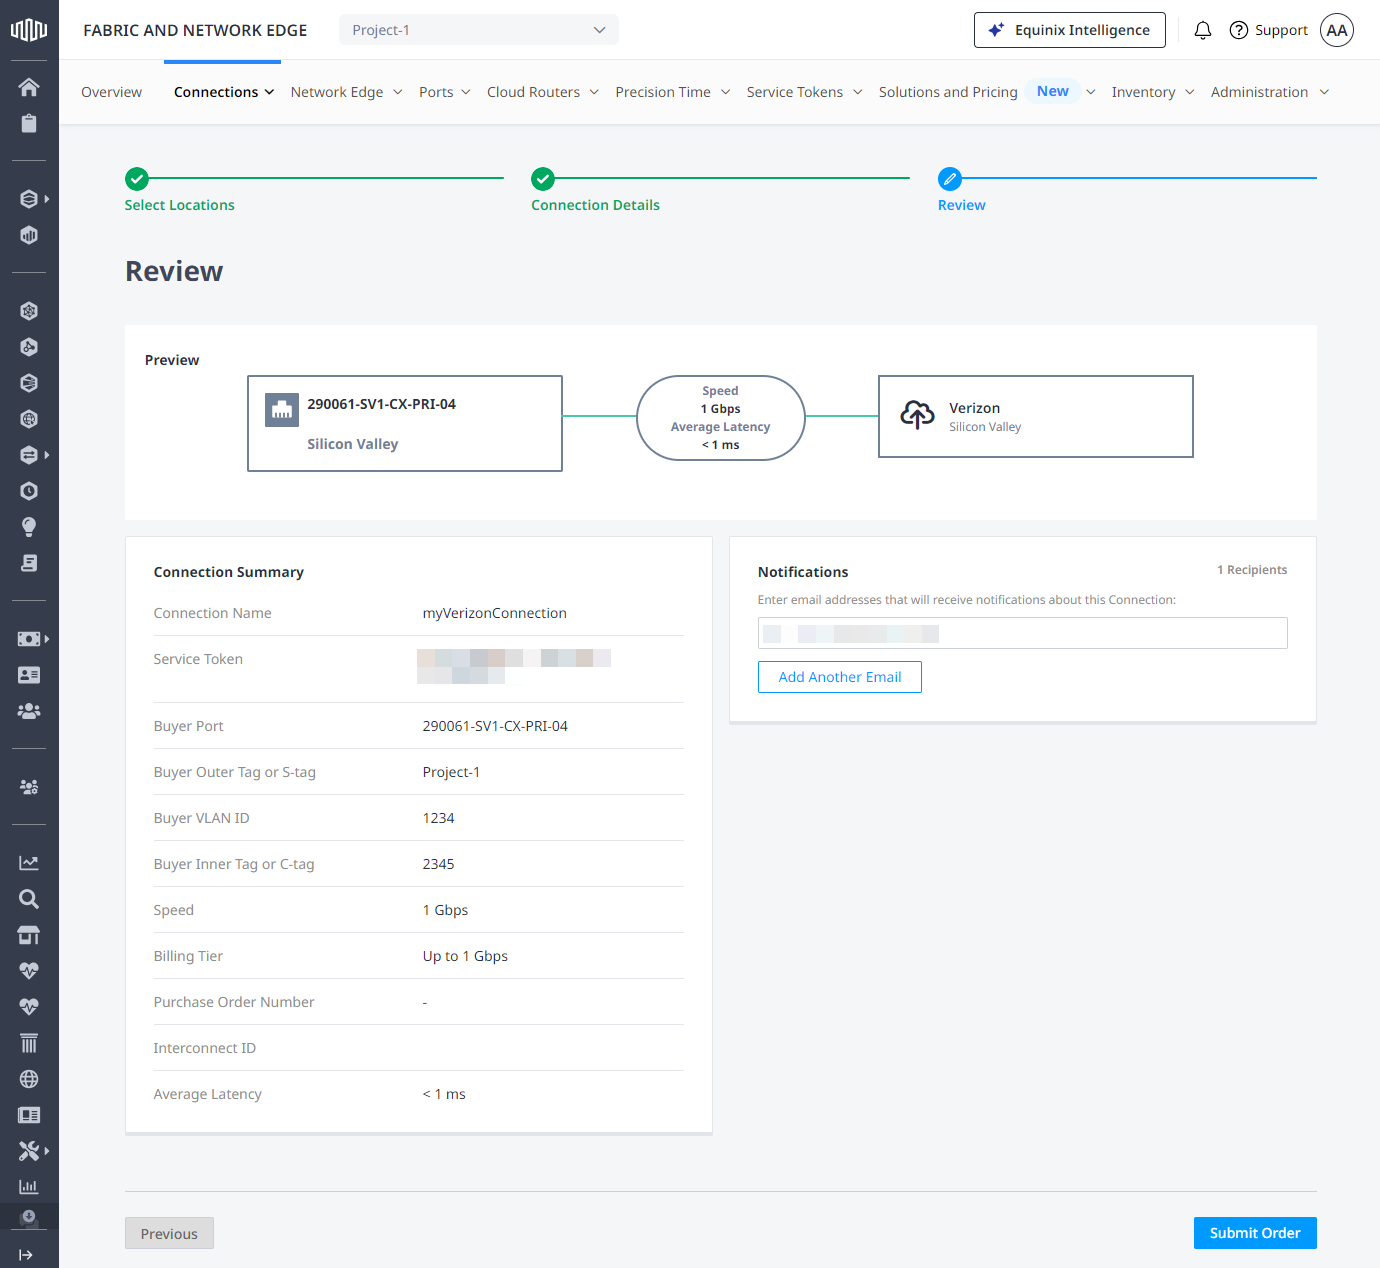Click the C-tag value 2345
The height and width of the screenshot is (1268, 1380).
pyautogui.click(x=438, y=864)
